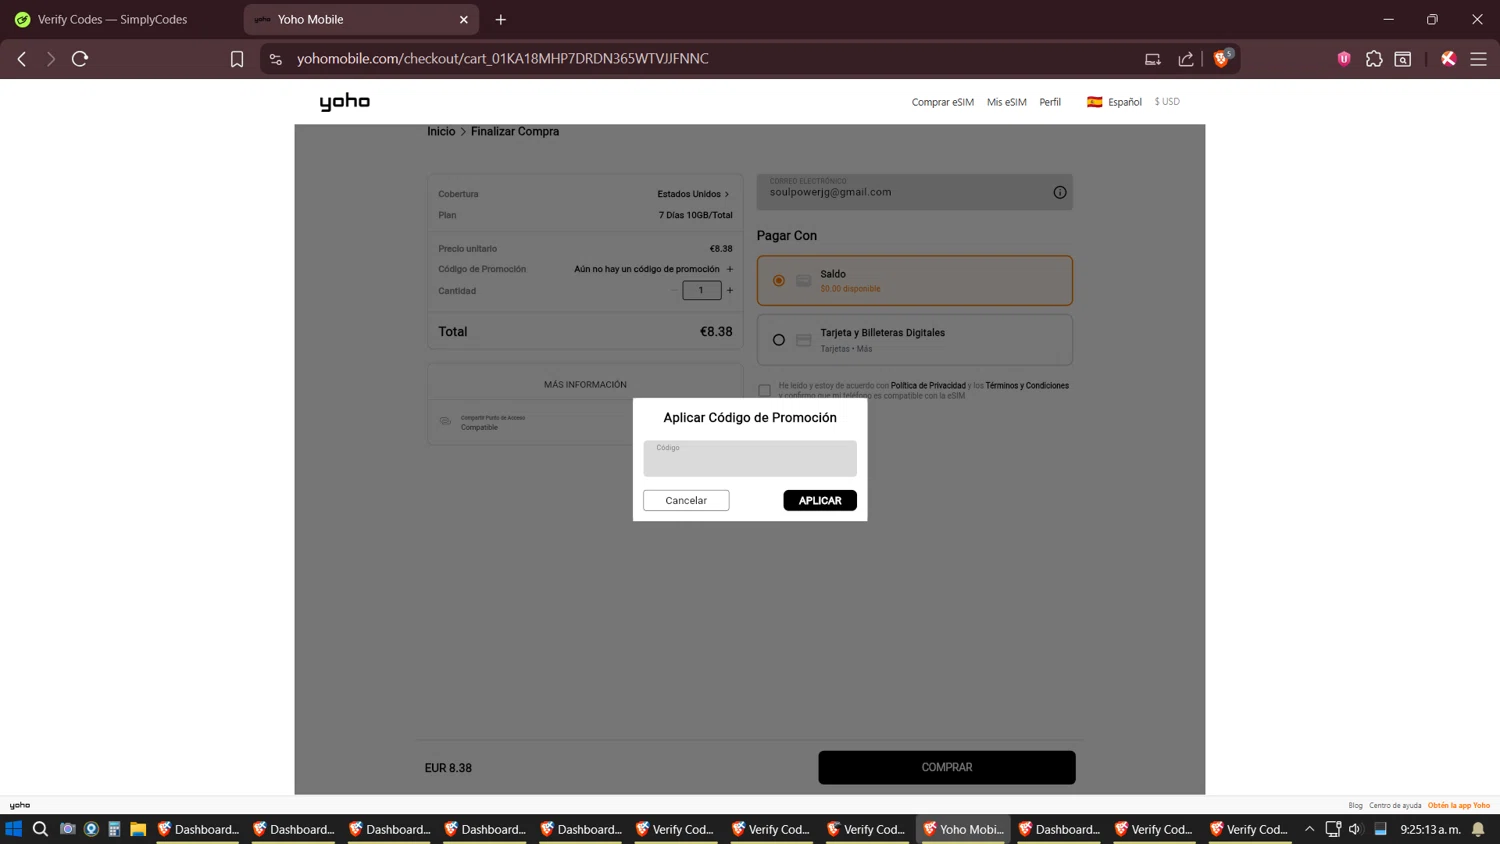Click the share icon in address bar
The image size is (1500, 844).
[x=1186, y=59]
